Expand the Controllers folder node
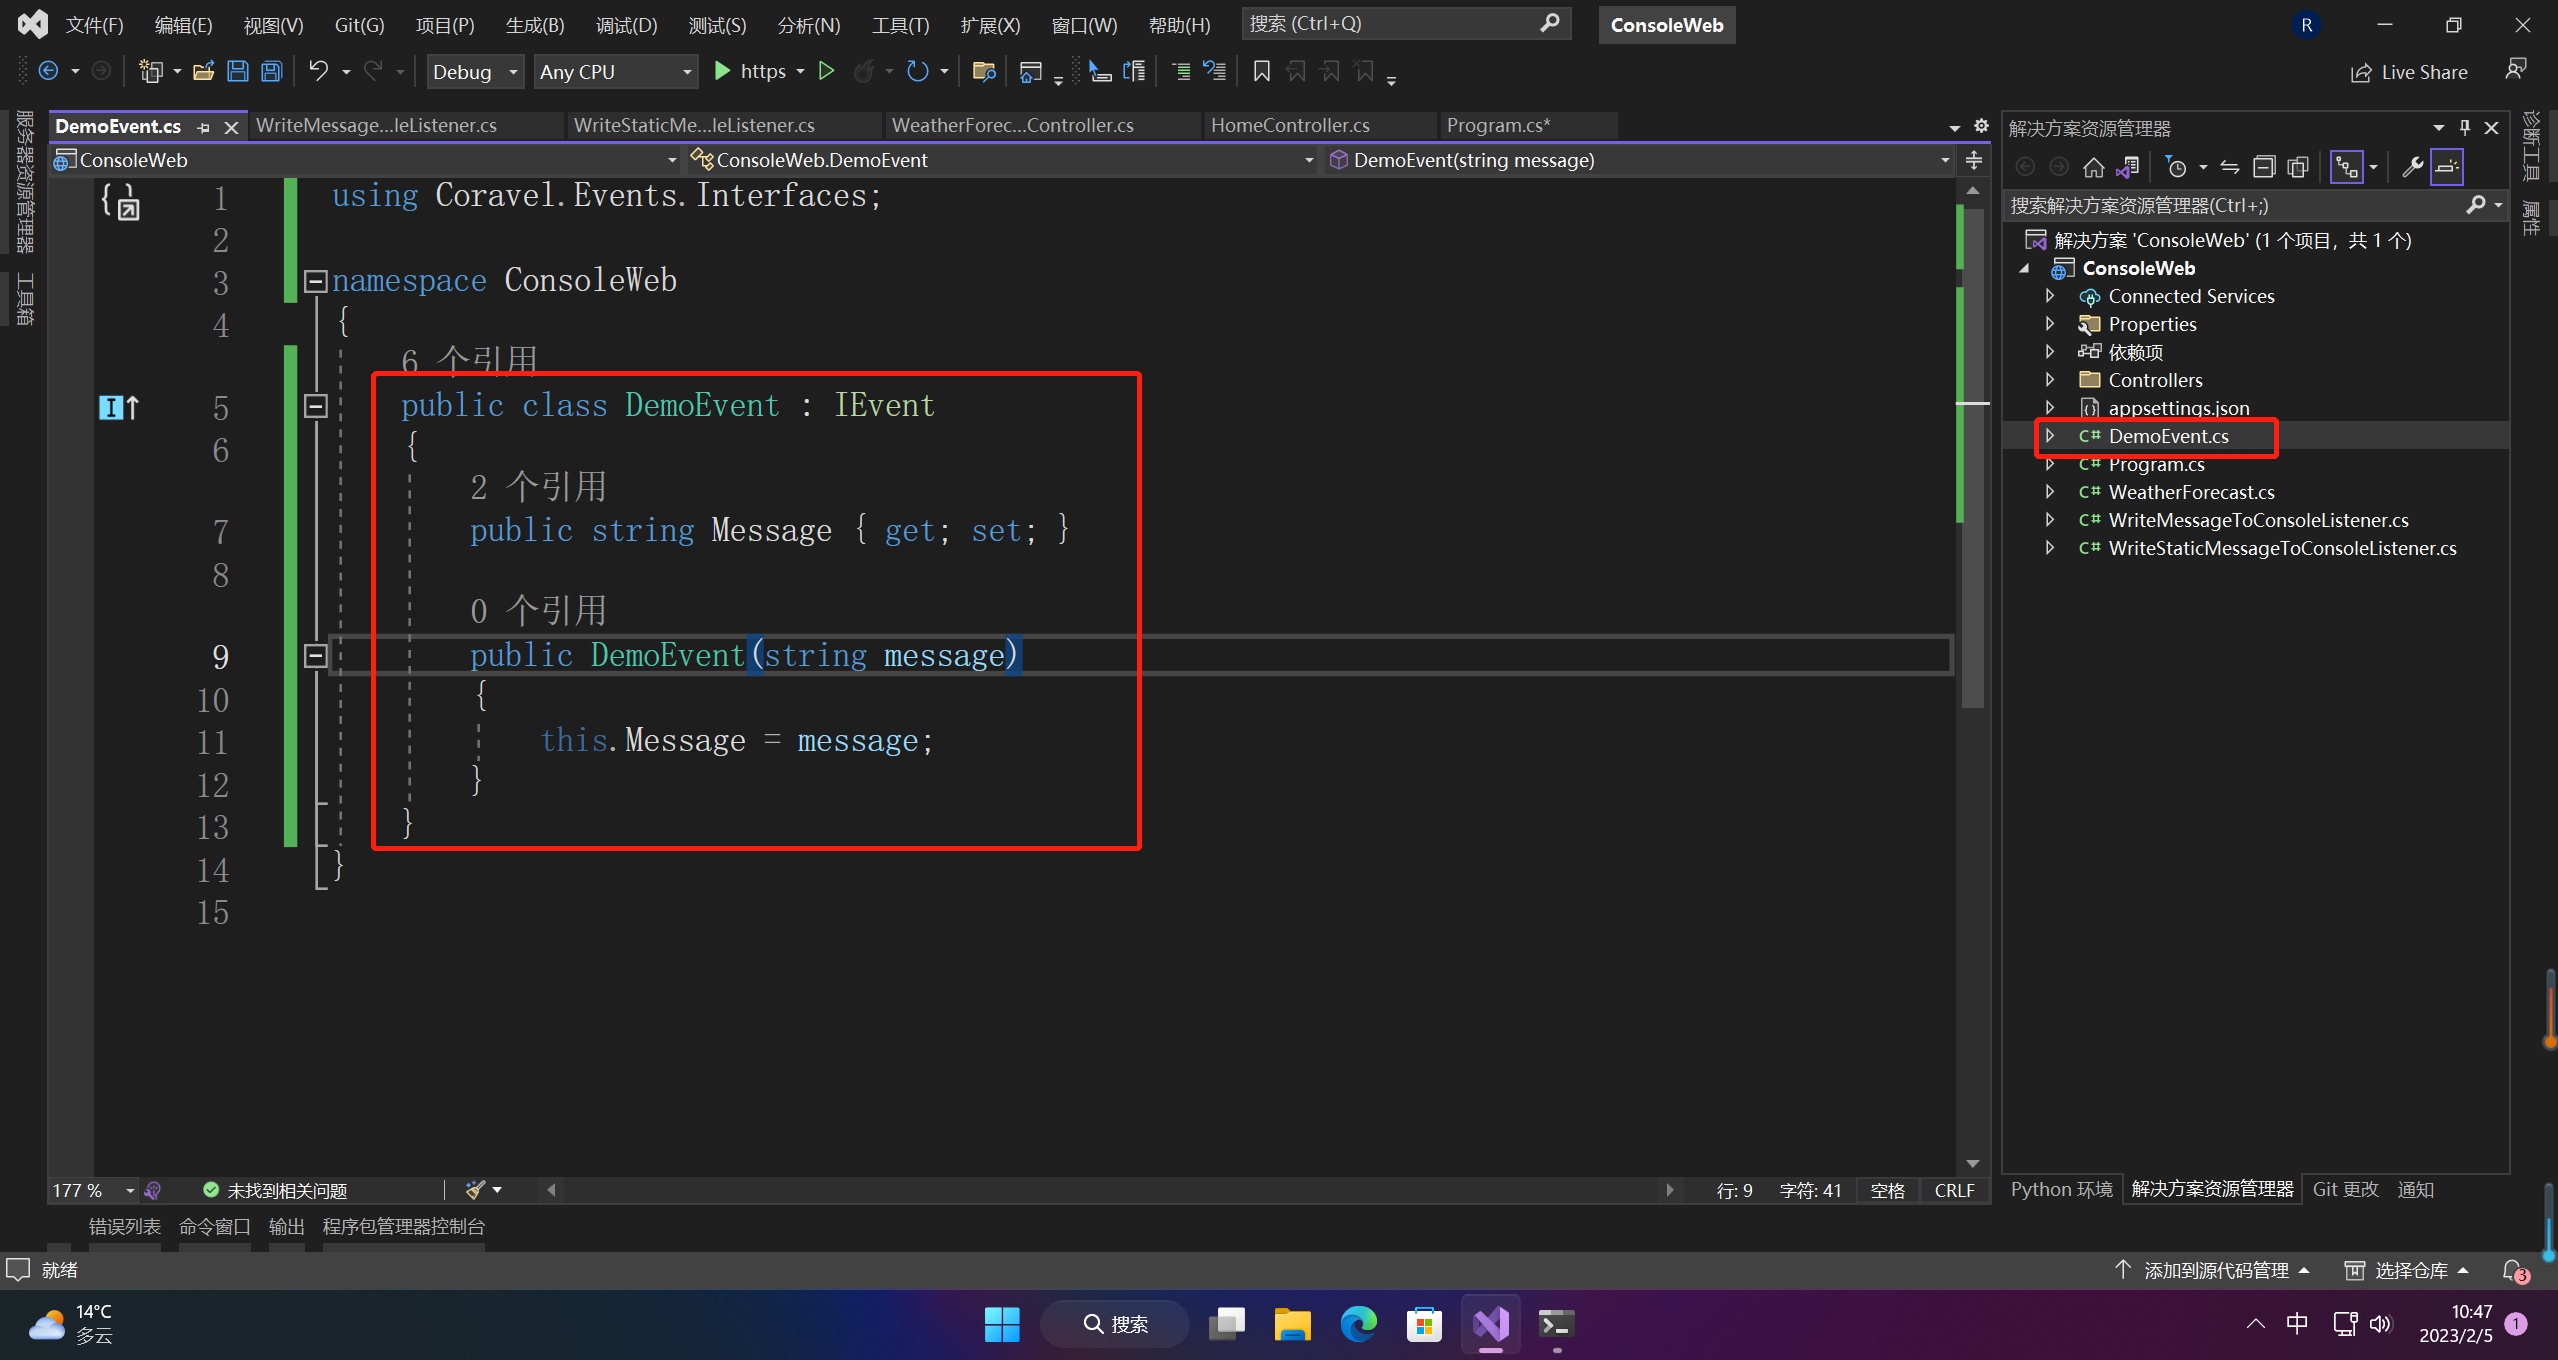Image resolution: width=2558 pixels, height=1360 pixels. click(2050, 380)
